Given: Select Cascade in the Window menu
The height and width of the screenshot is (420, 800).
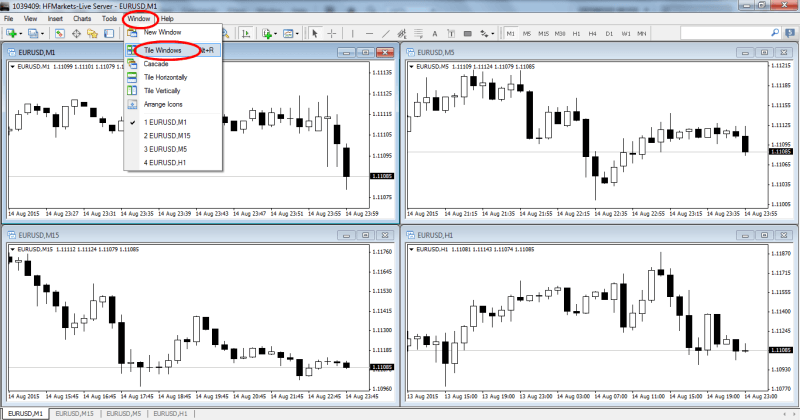Looking at the screenshot, I should coord(155,63).
